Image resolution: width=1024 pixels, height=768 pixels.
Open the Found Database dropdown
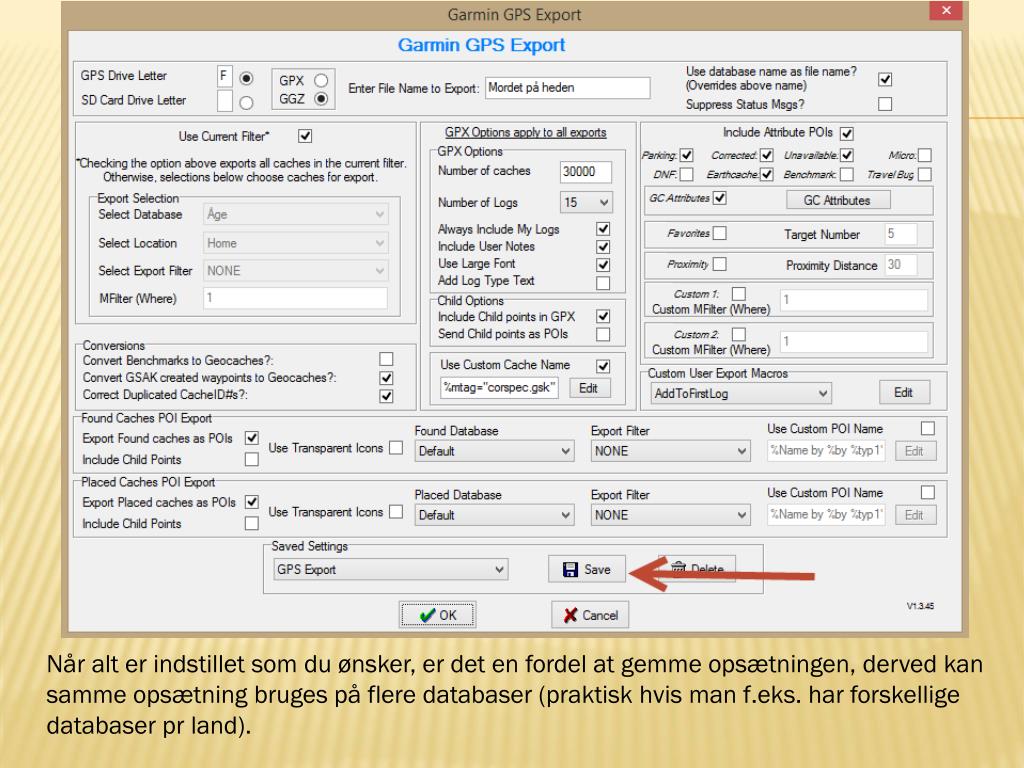pos(494,451)
